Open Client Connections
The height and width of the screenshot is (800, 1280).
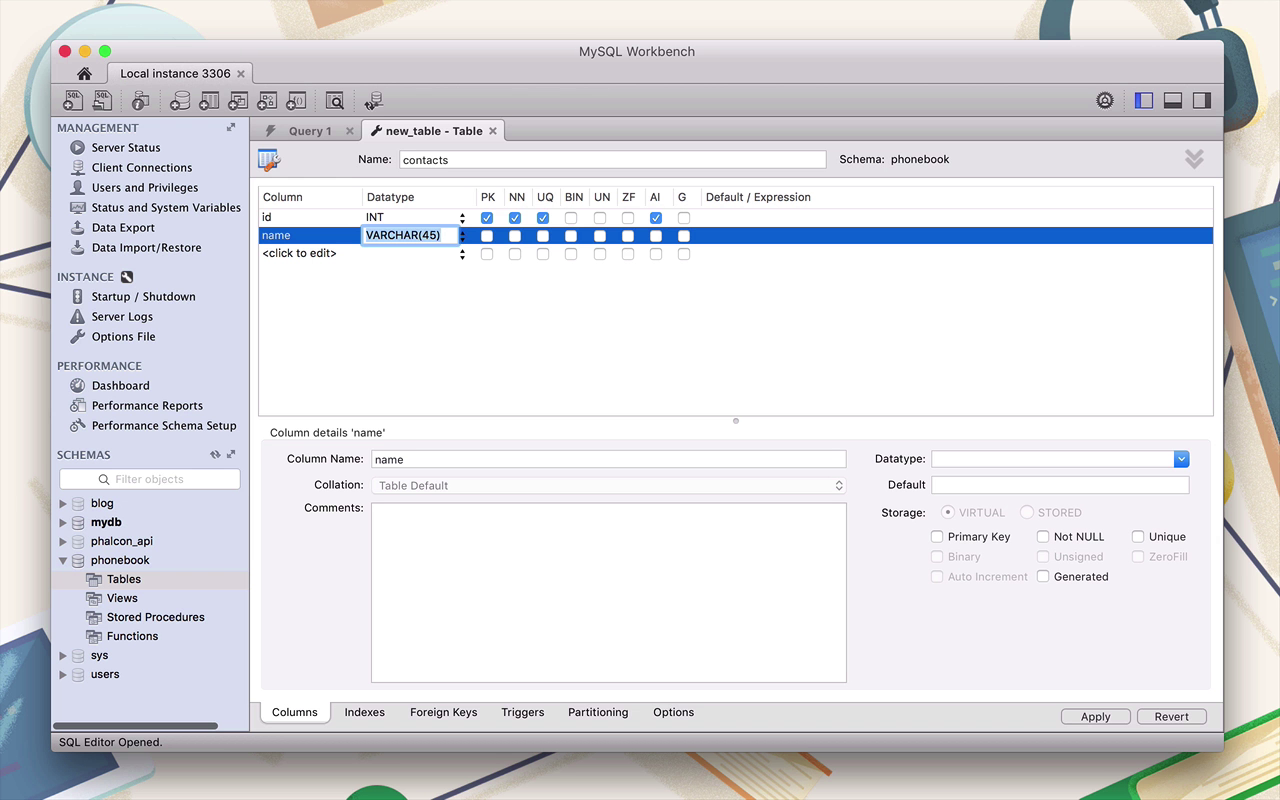pyautogui.click(x=142, y=167)
